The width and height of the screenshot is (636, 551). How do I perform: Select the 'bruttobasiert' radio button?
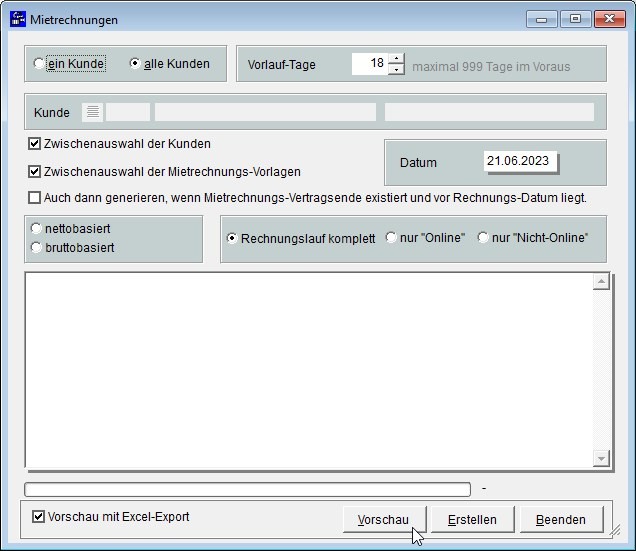(x=36, y=247)
